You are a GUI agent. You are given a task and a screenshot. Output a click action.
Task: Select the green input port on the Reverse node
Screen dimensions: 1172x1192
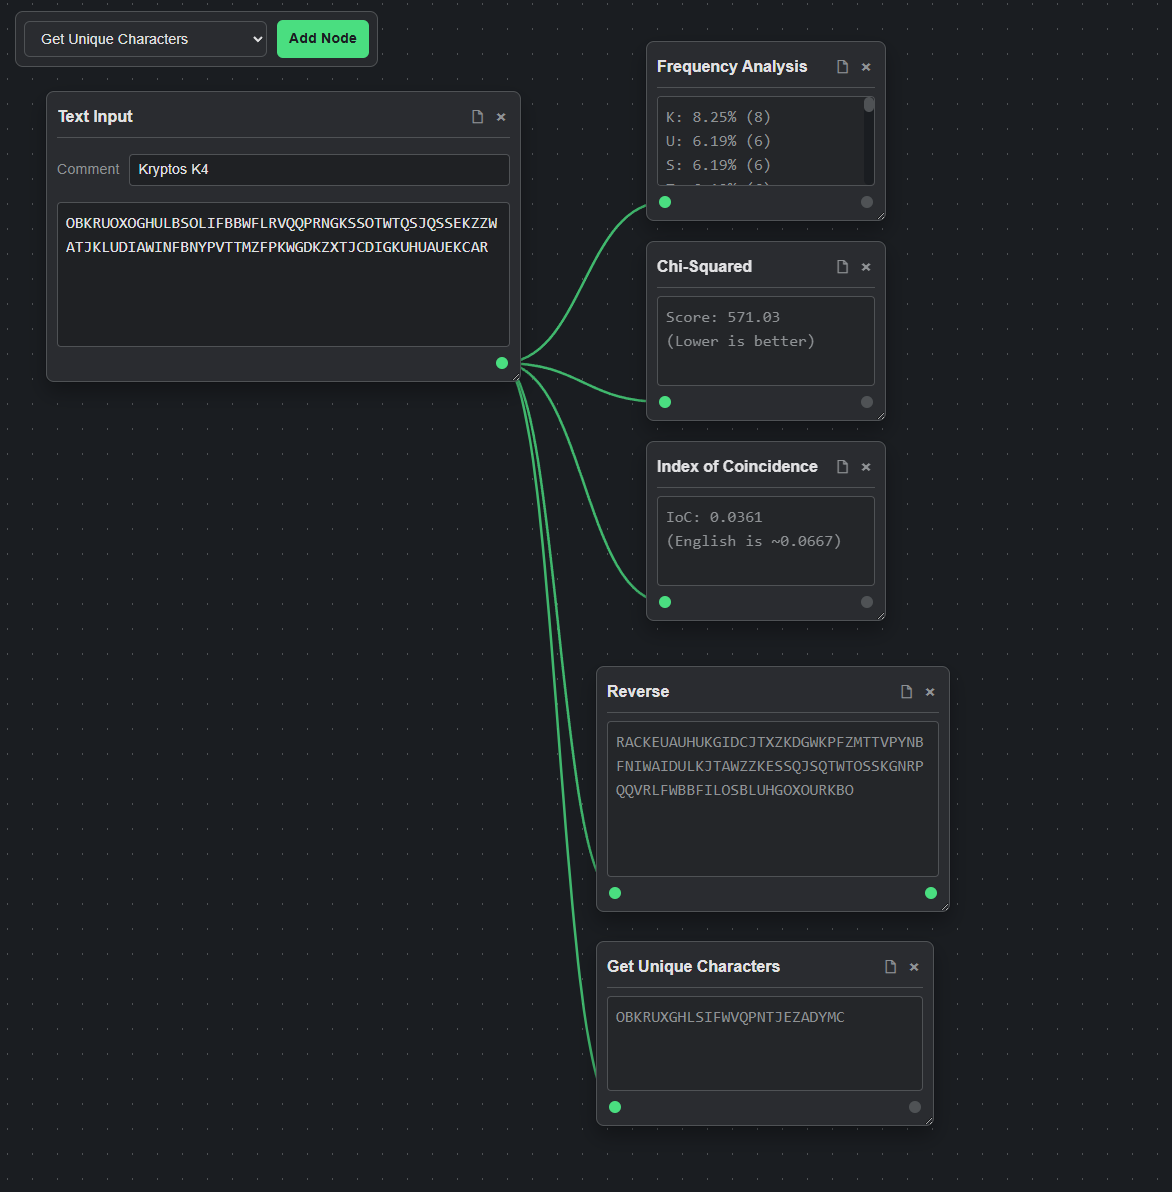[x=615, y=893]
